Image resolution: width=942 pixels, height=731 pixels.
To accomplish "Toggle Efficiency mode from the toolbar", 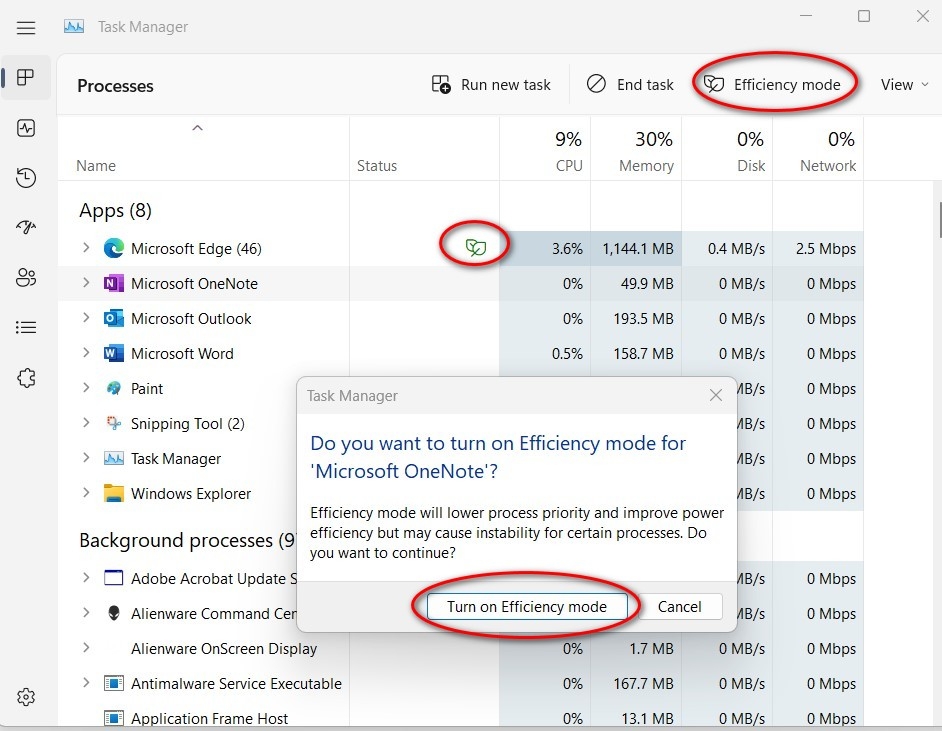I will coord(775,84).
